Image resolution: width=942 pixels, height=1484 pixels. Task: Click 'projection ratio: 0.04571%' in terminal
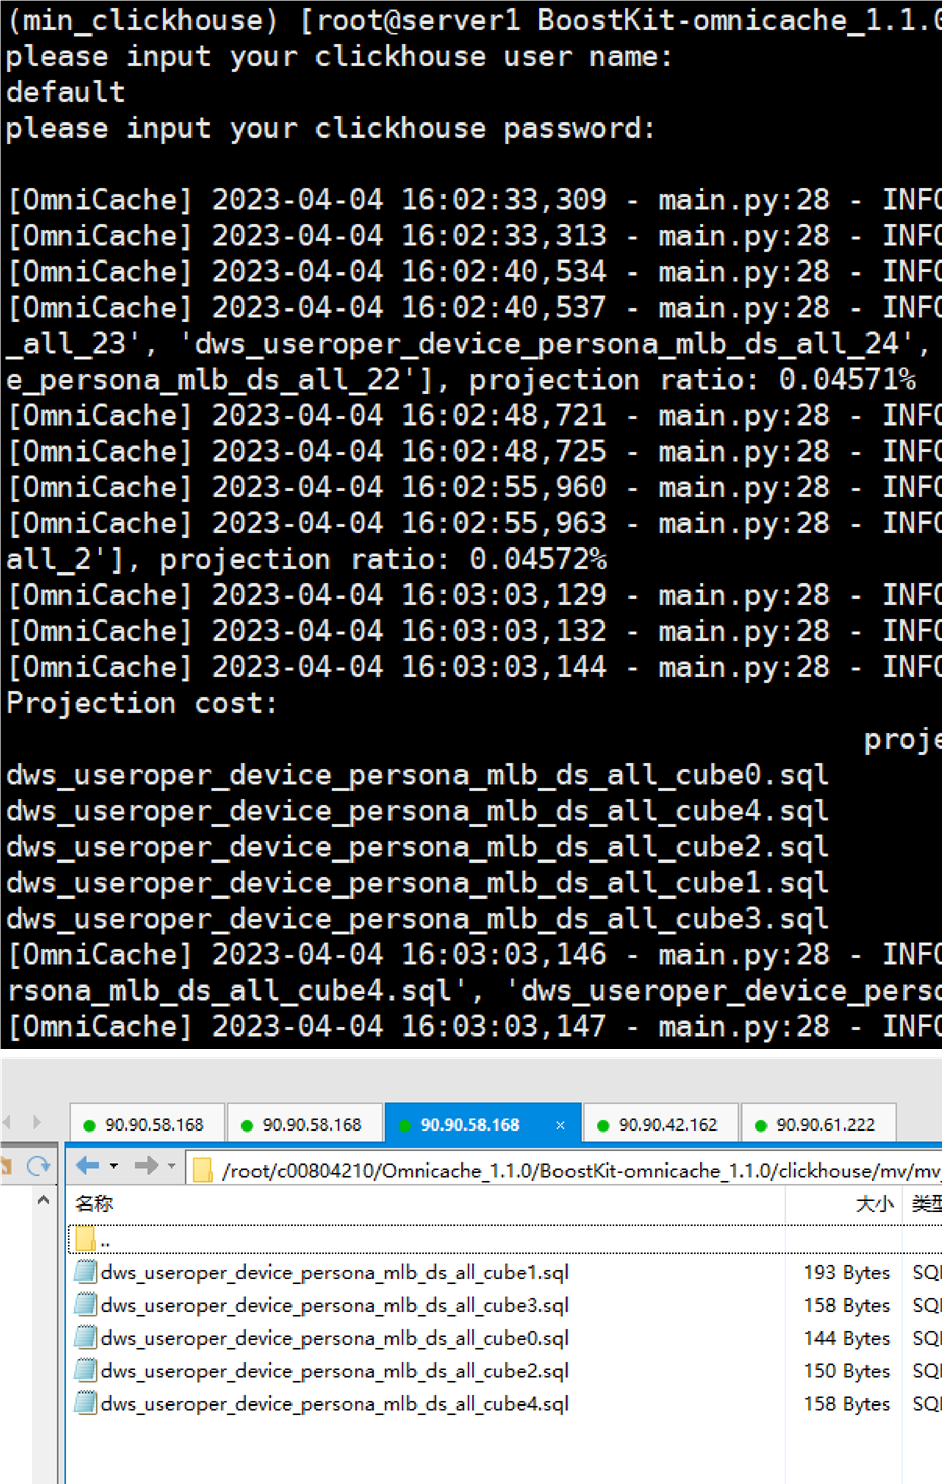(692, 380)
